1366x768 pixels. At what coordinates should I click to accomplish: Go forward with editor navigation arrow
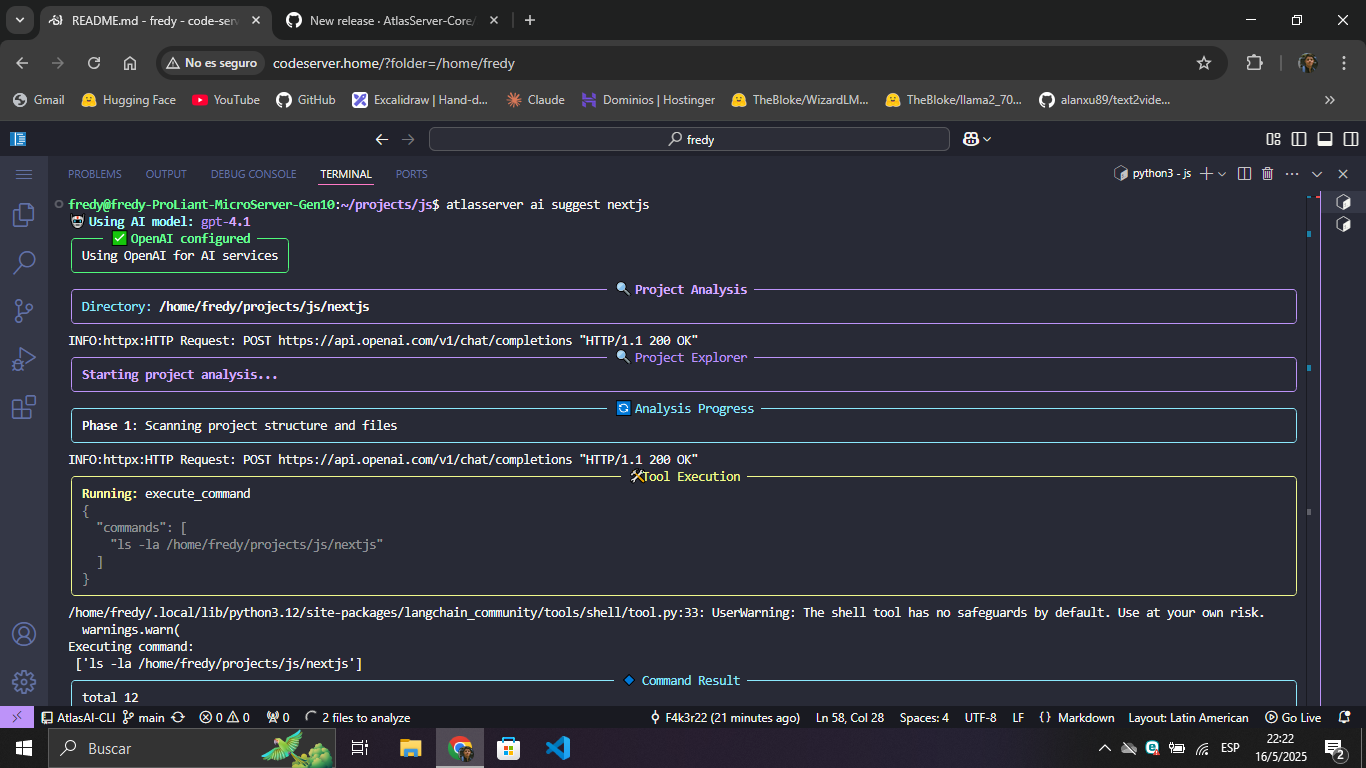pyautogui.click(x=408, y=139)
